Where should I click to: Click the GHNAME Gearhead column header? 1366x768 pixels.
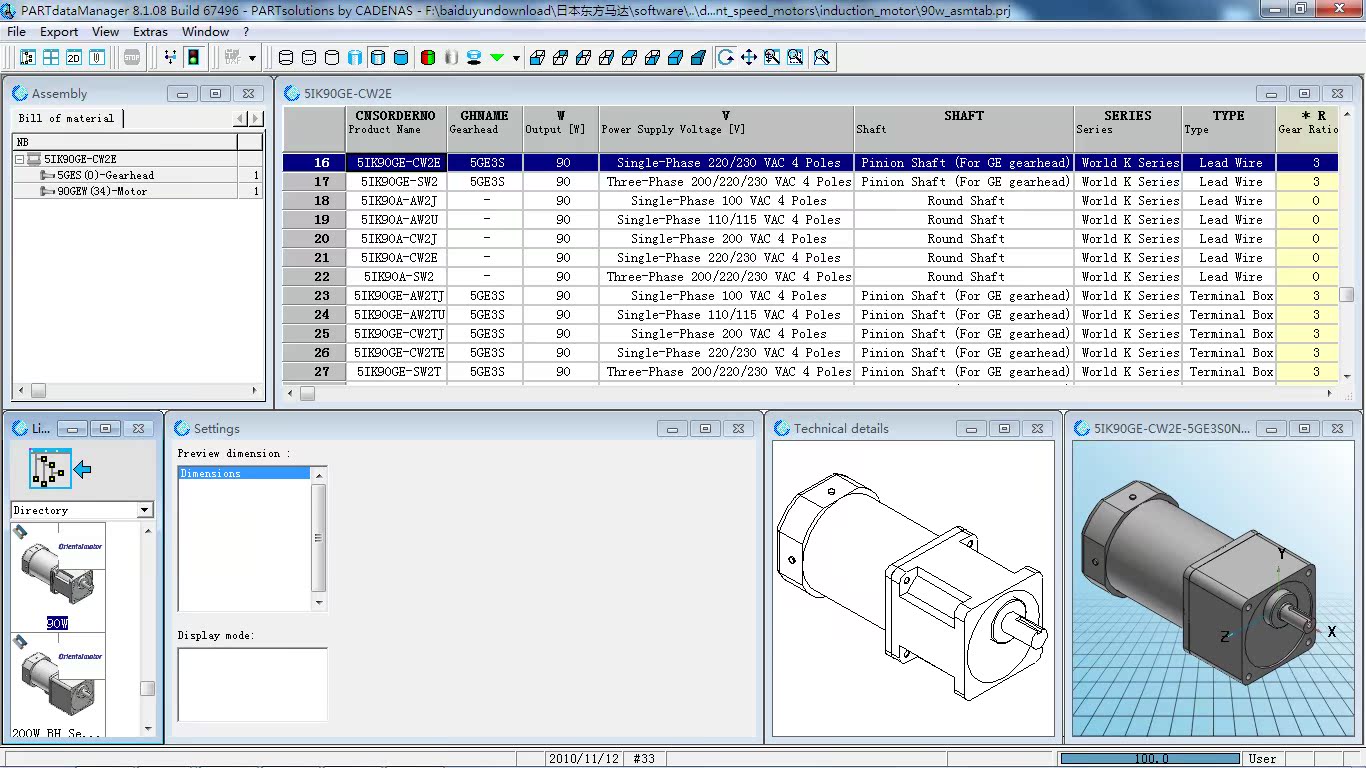[x=485, y=129]
